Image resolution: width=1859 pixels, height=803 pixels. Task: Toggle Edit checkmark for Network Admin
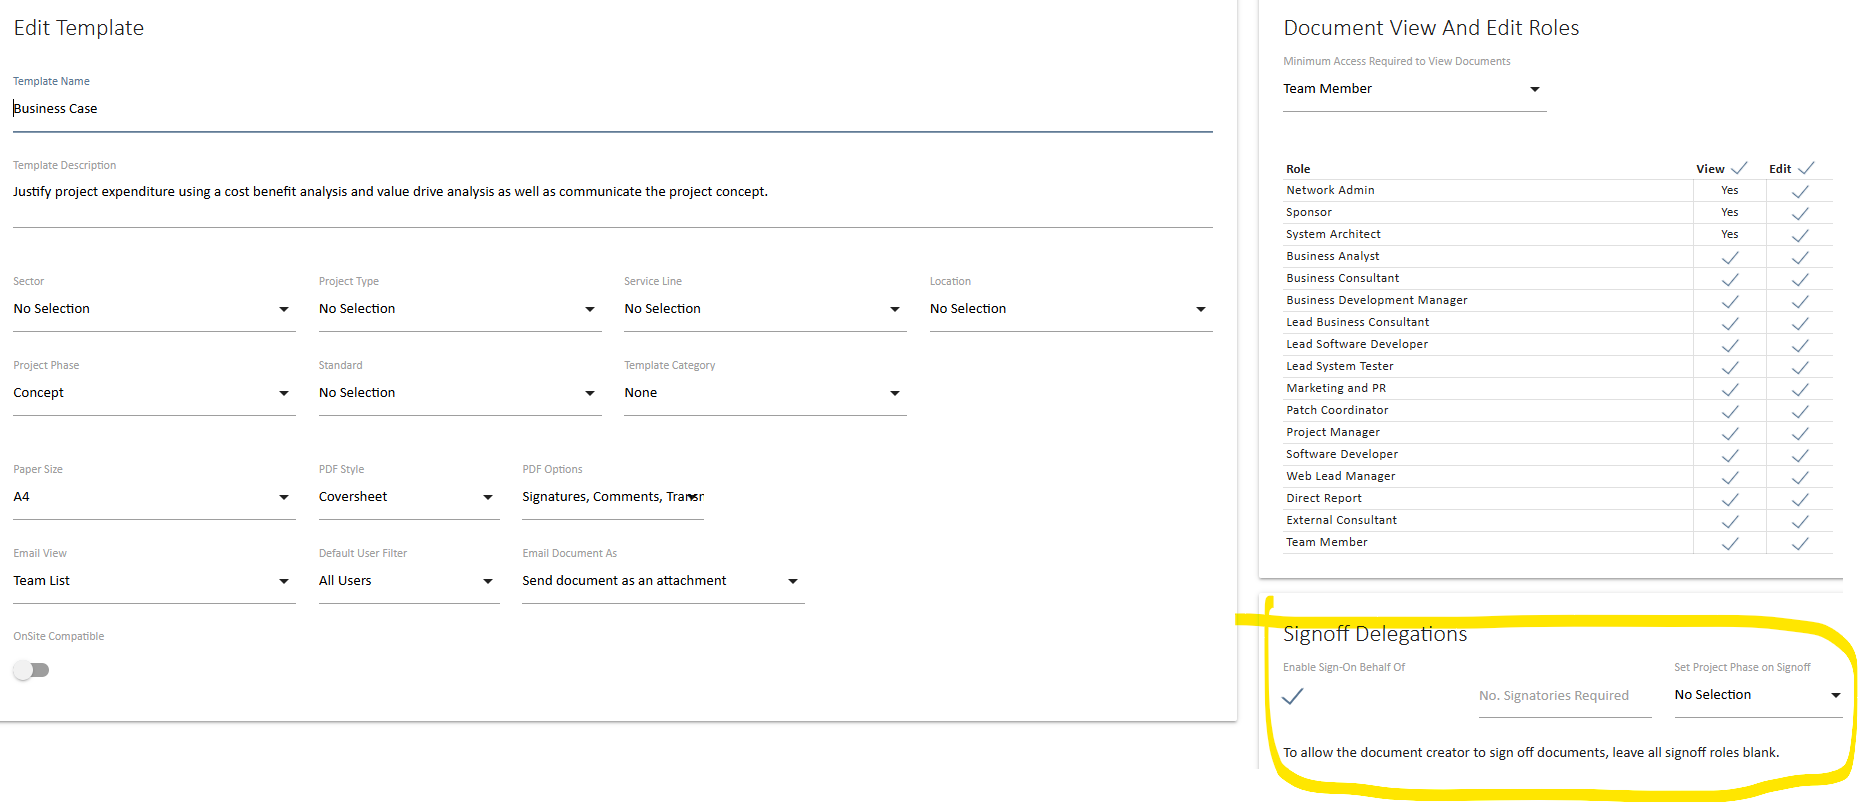coord(1800,191)
